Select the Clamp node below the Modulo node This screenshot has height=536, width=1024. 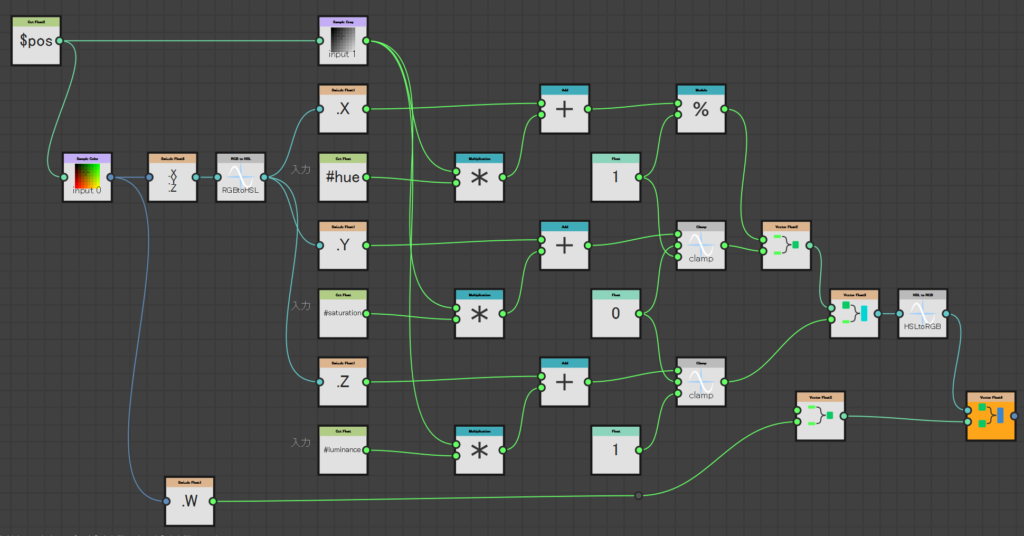[x=701, y=247]
